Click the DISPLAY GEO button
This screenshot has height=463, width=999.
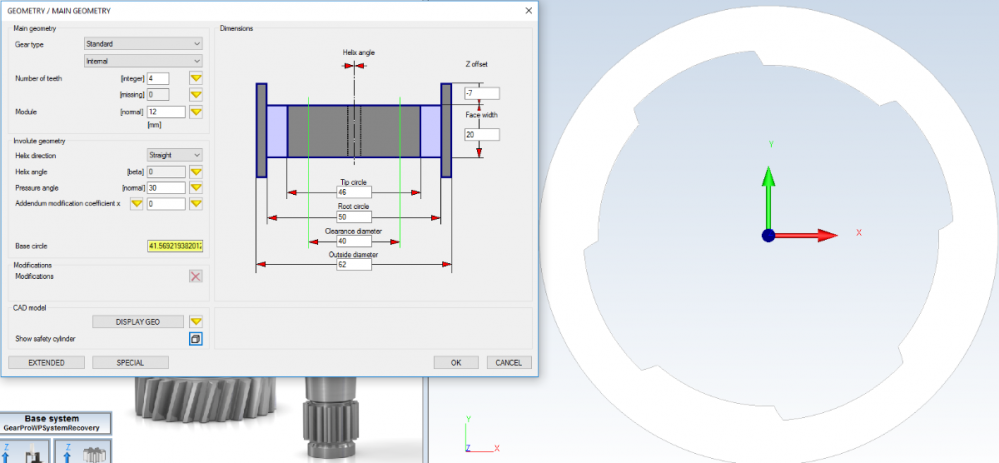tap(138, 322)
